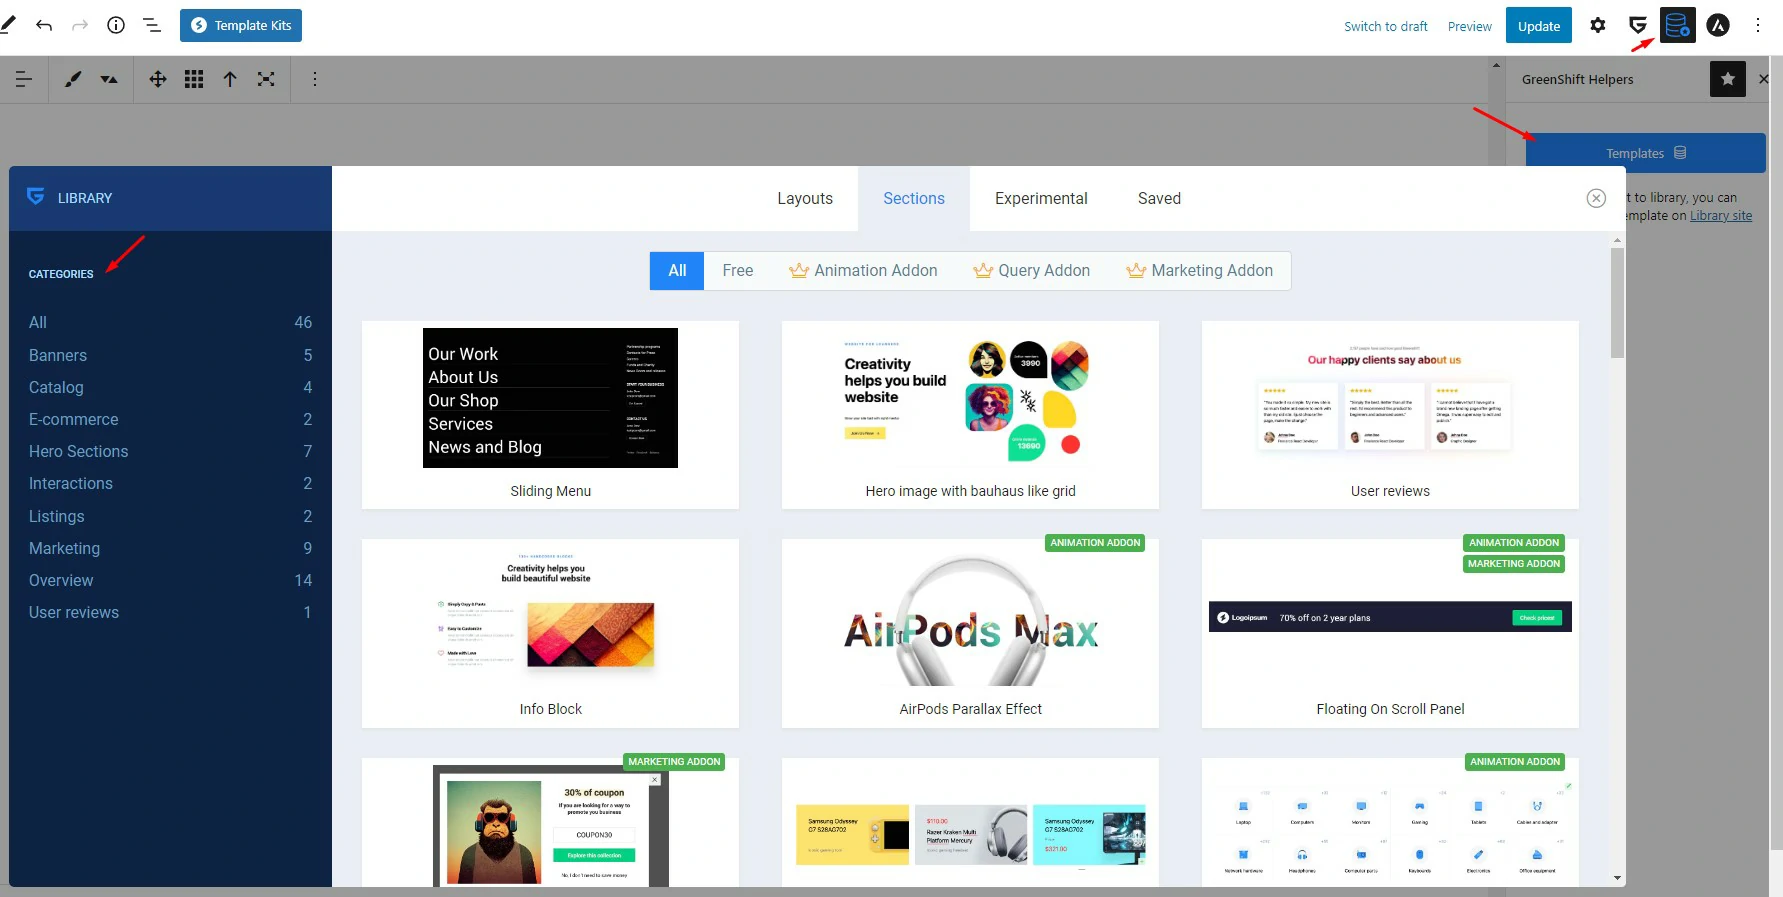The height and width of the screenshot is (897, 1783).
Task: Select the E-commerce category
Action: coord(170,419)
